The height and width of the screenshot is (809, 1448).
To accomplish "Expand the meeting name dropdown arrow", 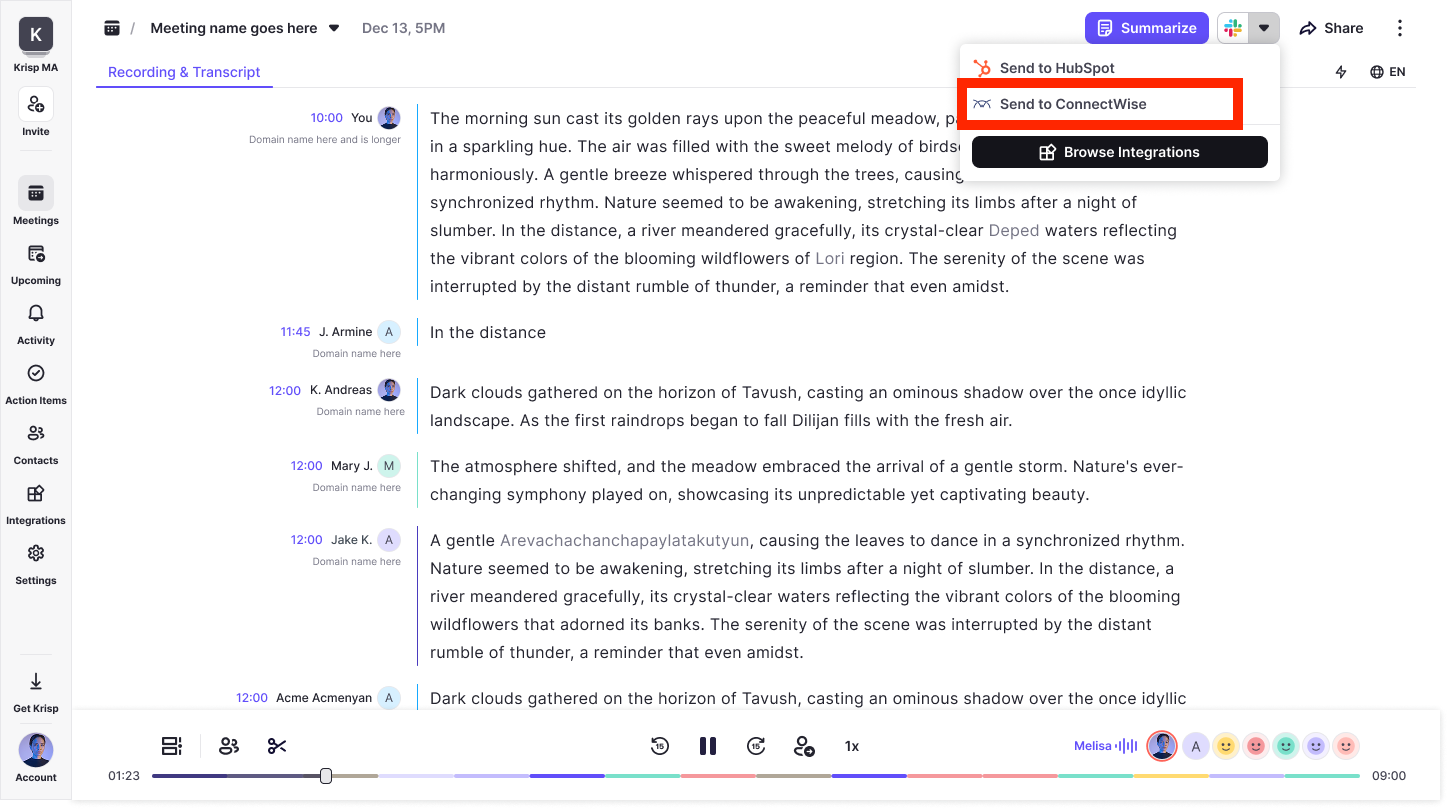I will click(x=334, y=28).
